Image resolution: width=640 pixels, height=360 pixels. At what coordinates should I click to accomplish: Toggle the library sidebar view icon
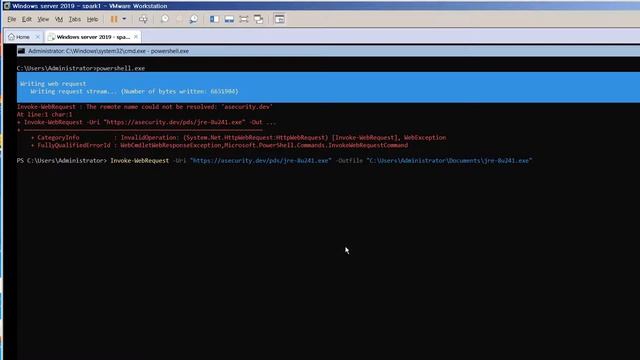point(214,19)
